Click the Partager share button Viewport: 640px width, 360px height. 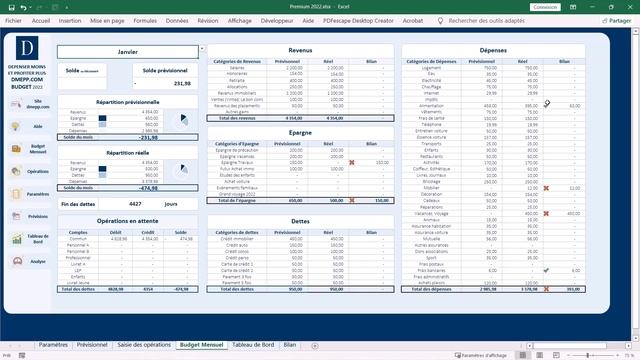[616, 20]
